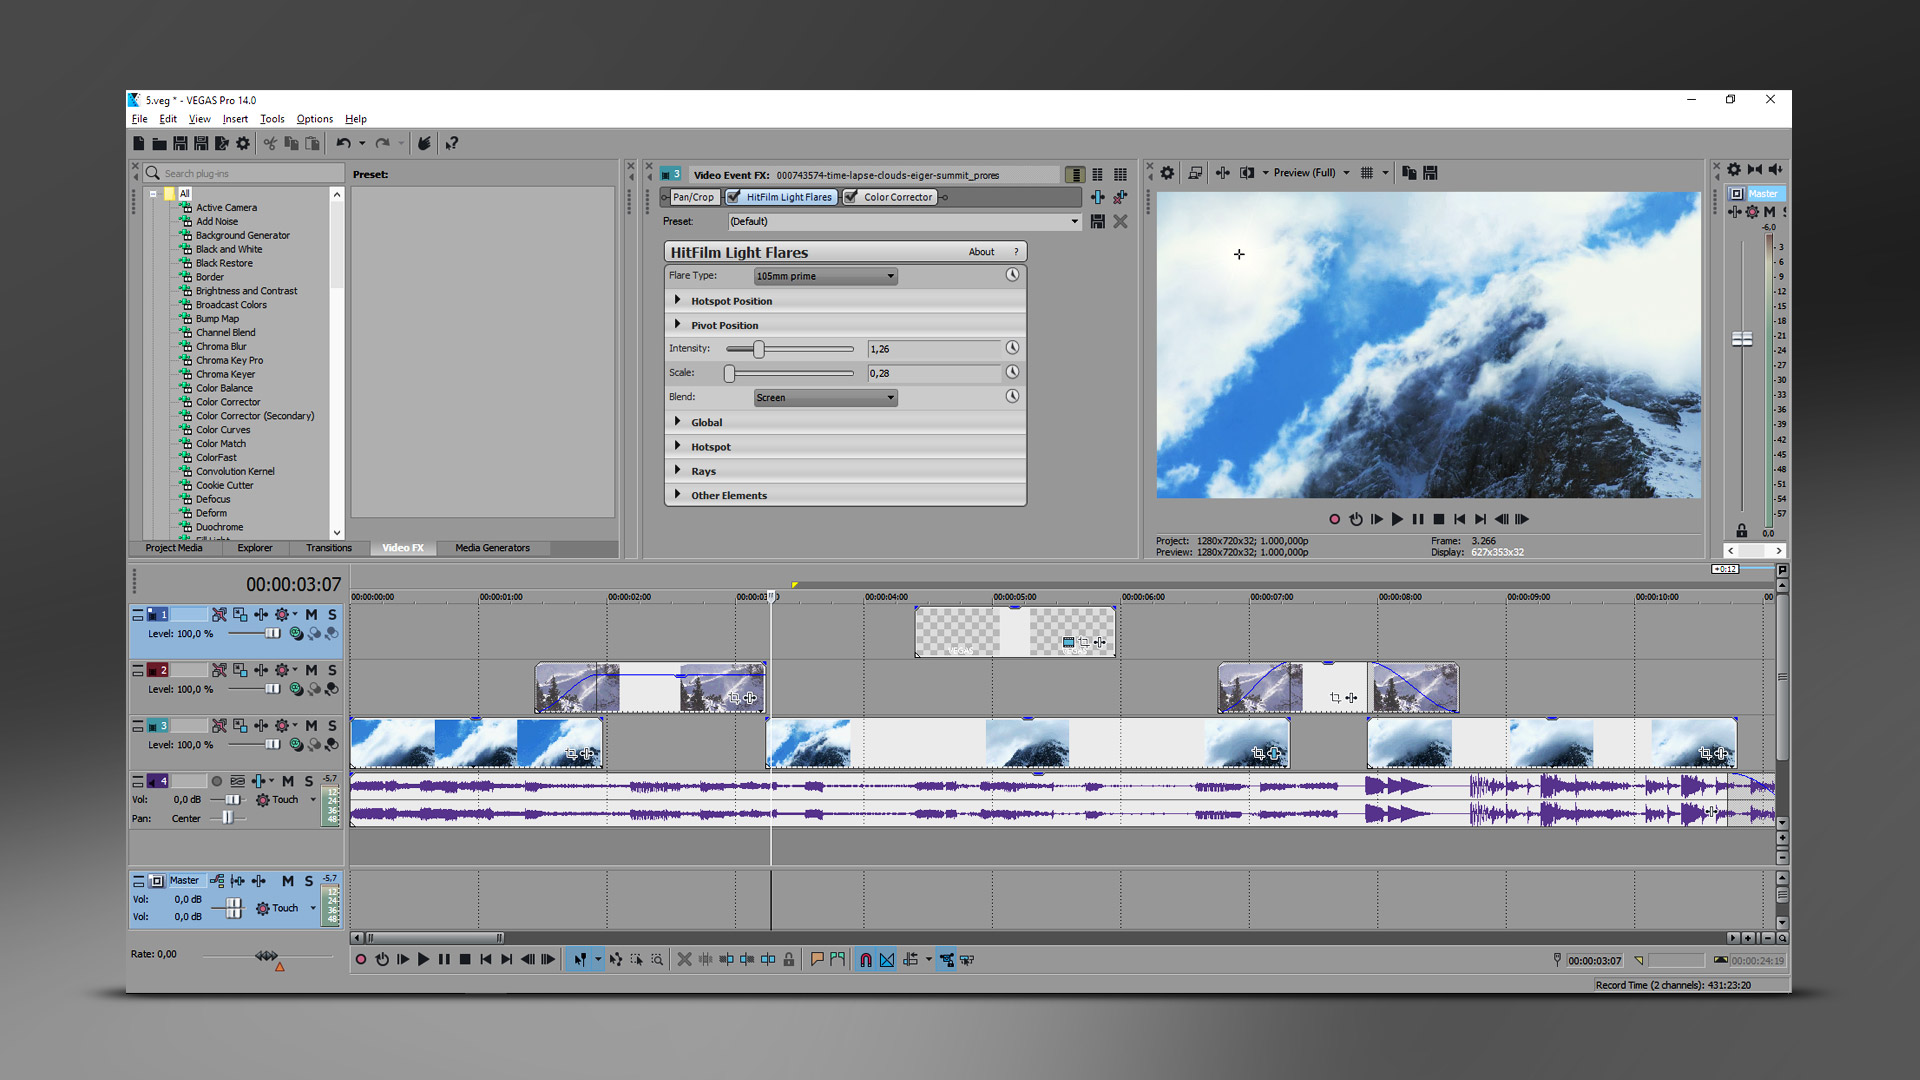The height and width of the screenshot is (1080, 1920).
Task: Open the Track FX gear on track 3
Action: click(x=282, y=725)
